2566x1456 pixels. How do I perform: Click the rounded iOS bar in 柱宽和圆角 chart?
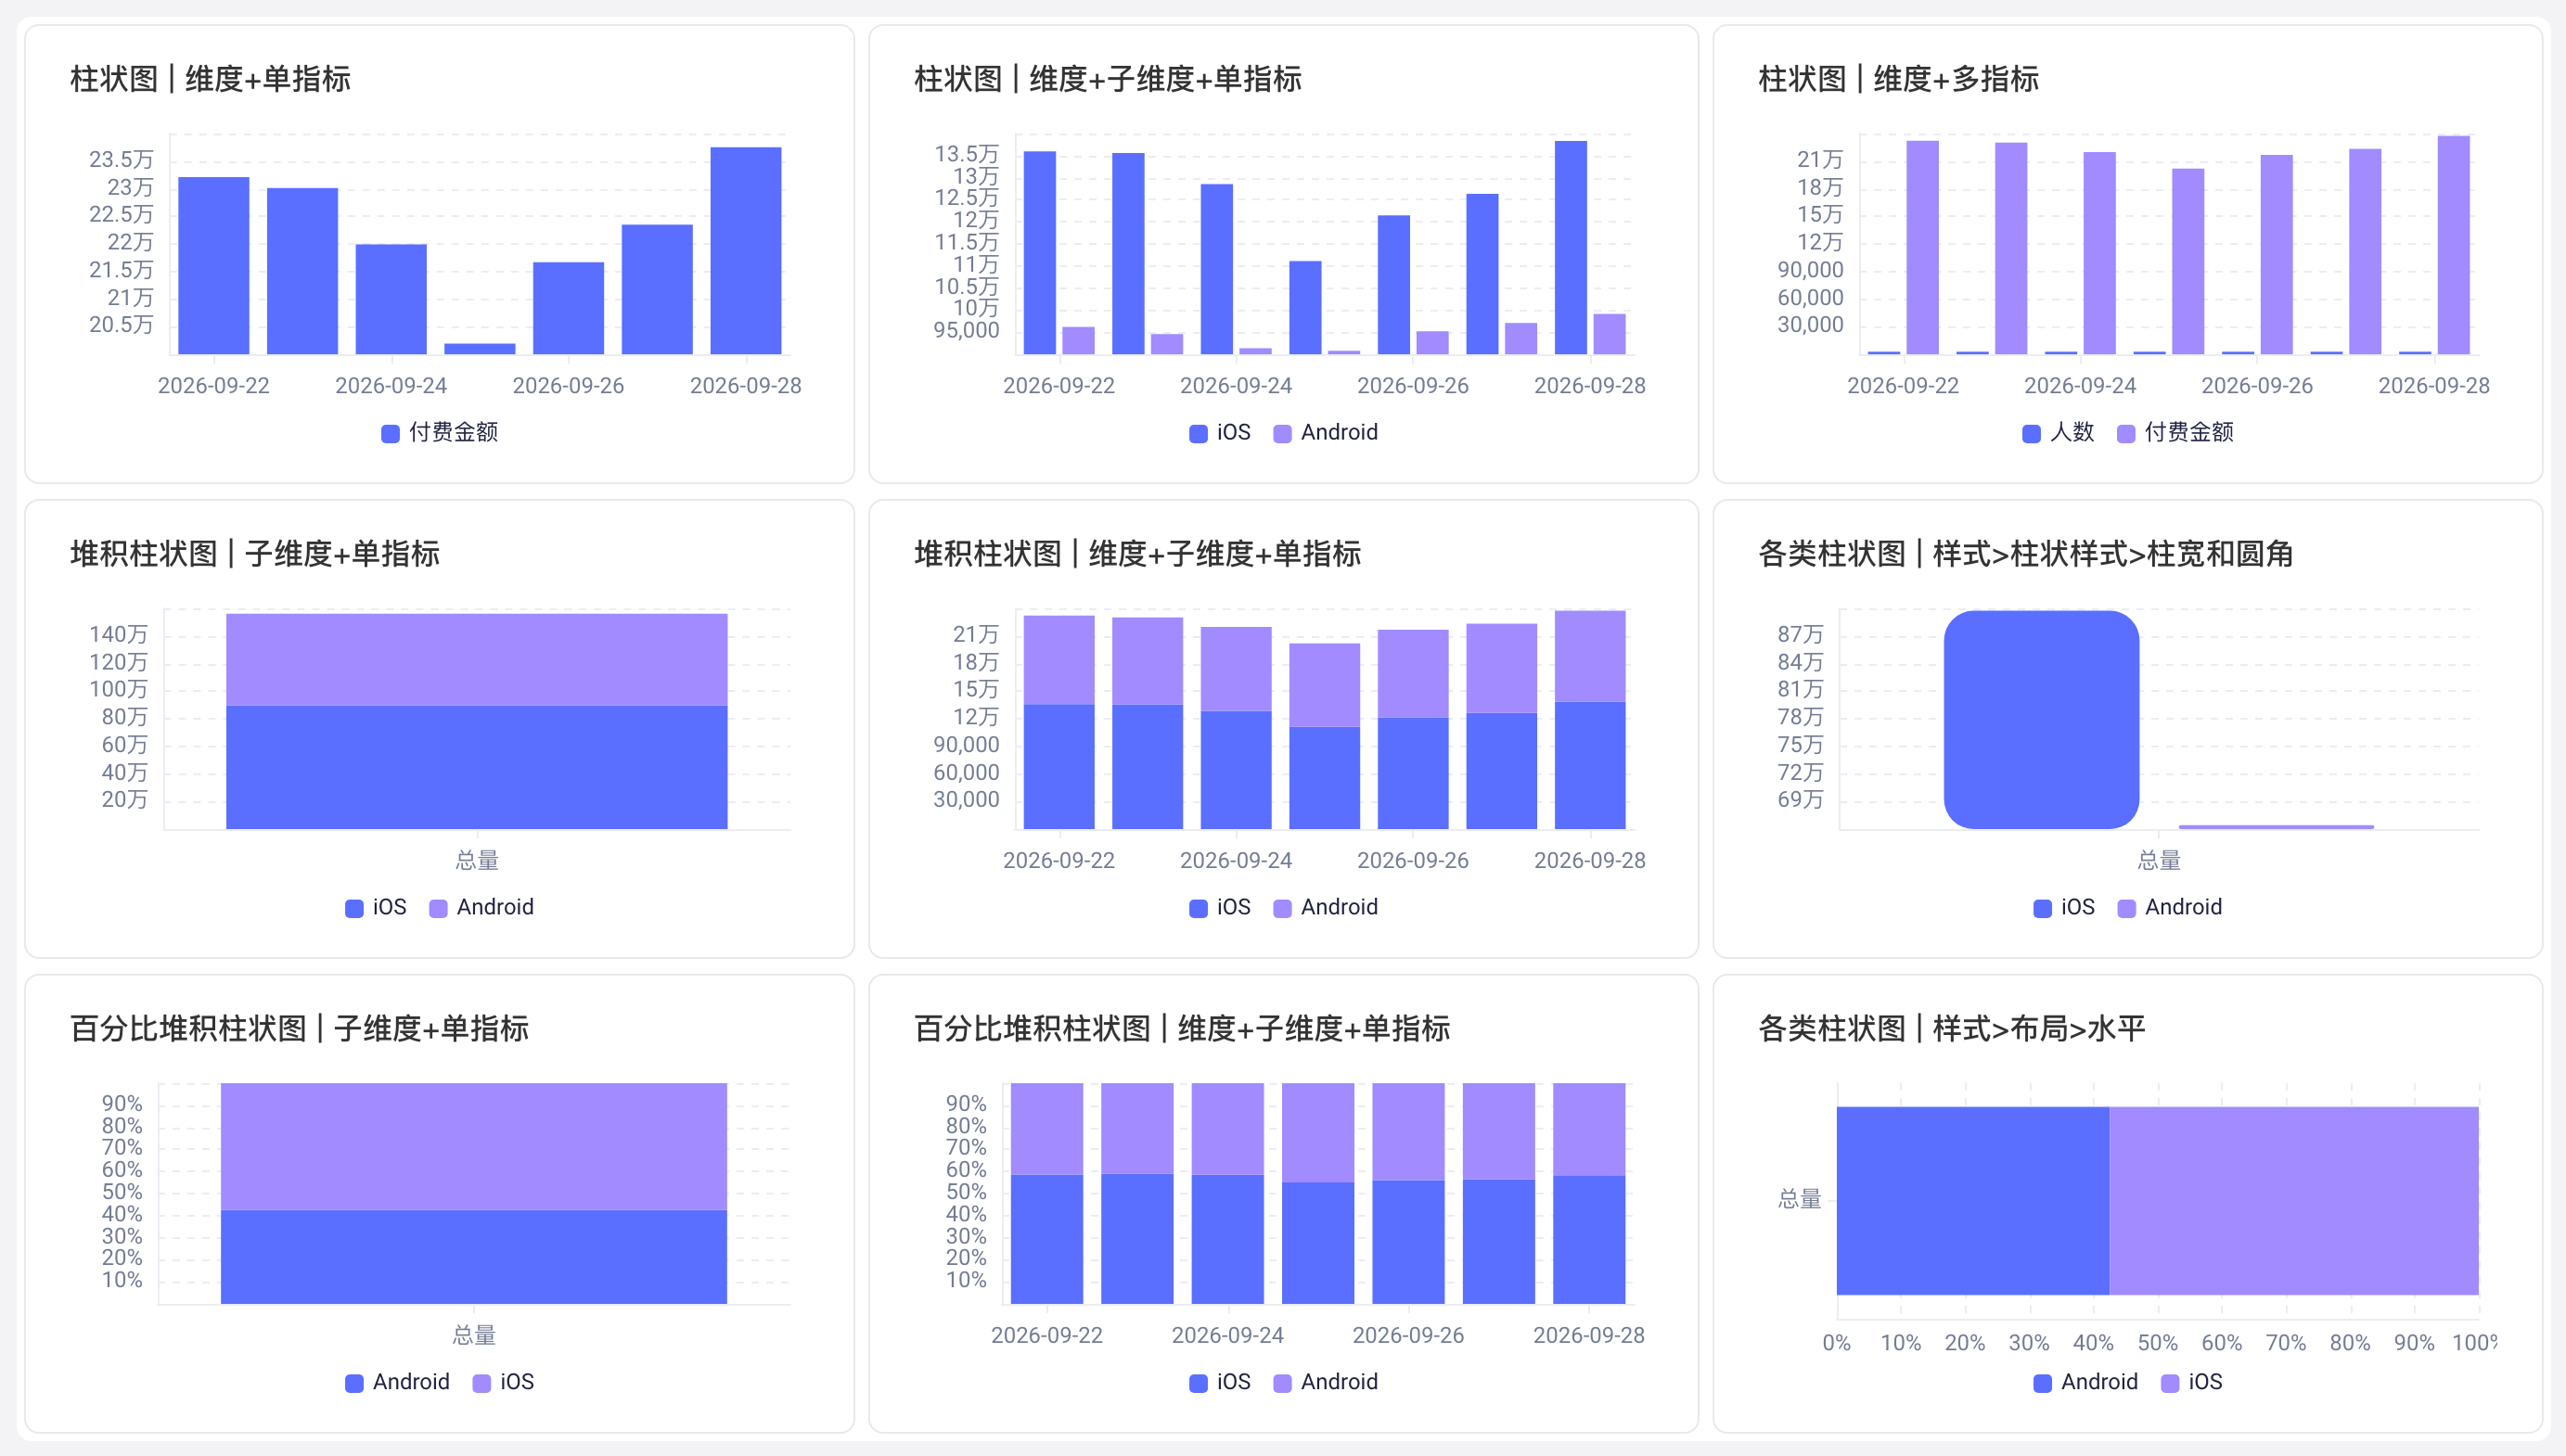[x=2041, y=720]
